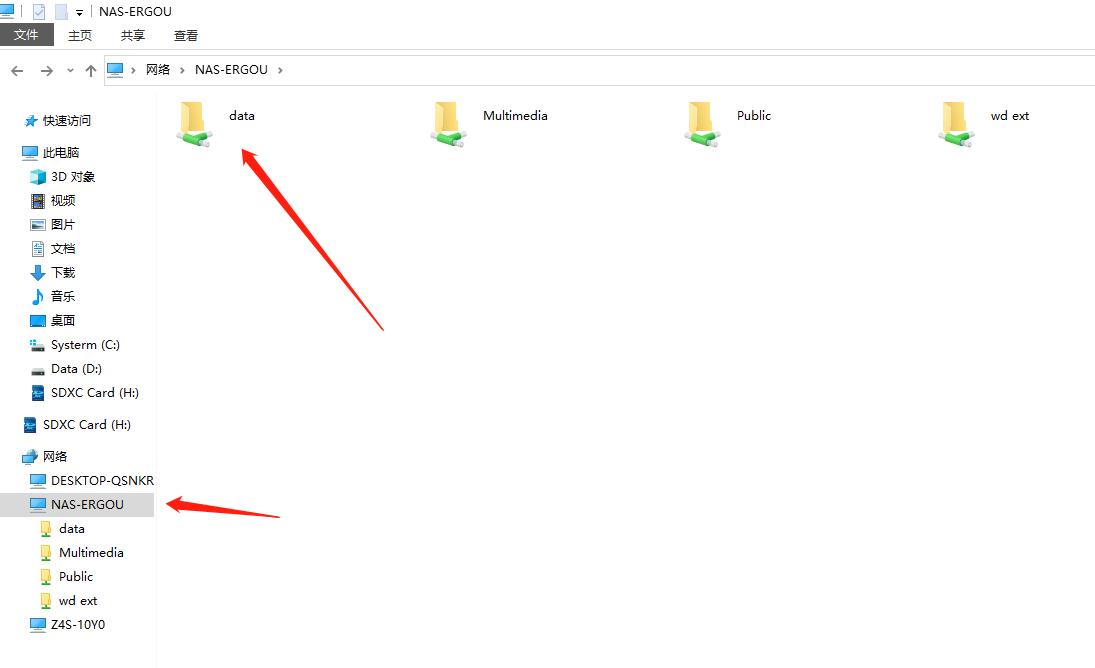Viewport: 1095px width, 668px height.
Task: Open the standalone SDXC Card (H:) entry
Action: [x=87, y=424]
